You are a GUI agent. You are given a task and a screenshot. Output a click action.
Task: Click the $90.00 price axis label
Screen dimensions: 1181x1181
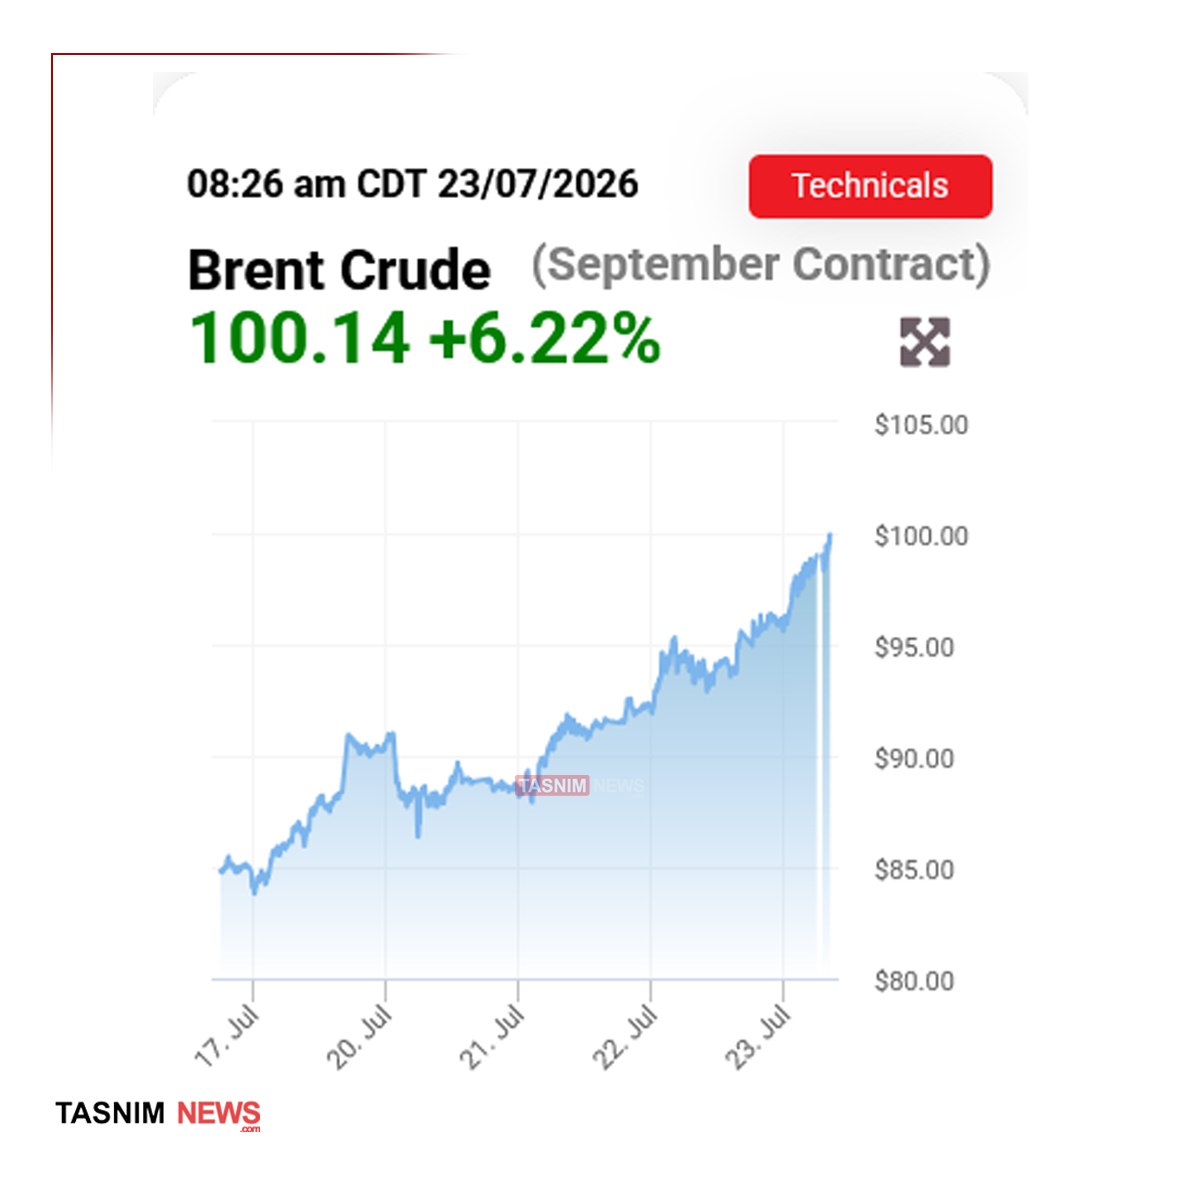pos(914,758)
